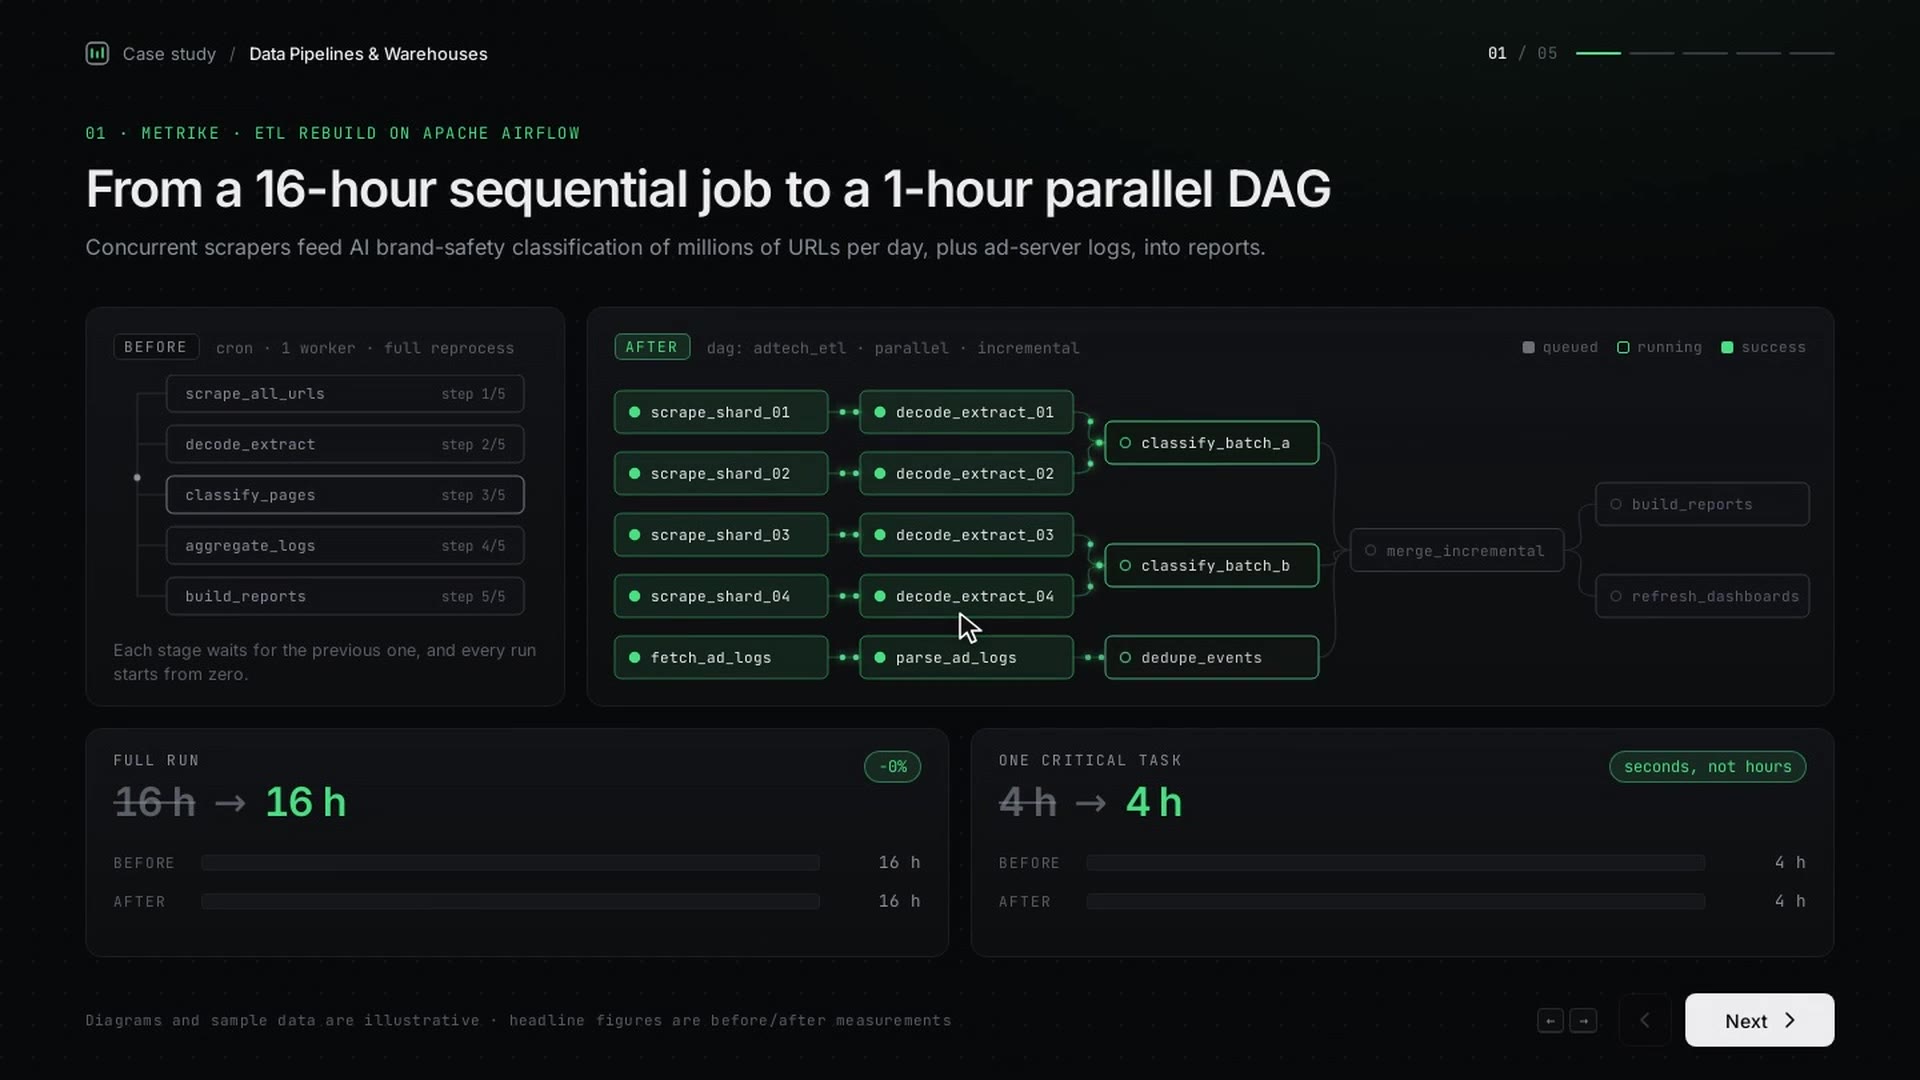This screenshot has height=1080, width=1920.
Task: Select the classify_pages step 3/5 row
Action: coord(345,495)
